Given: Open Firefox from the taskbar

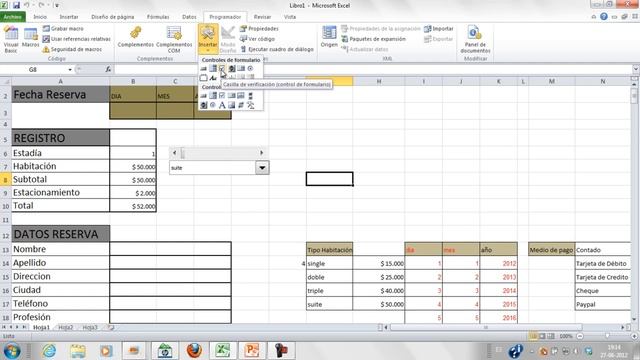Looking at the screenshot, I should [194, 351].
